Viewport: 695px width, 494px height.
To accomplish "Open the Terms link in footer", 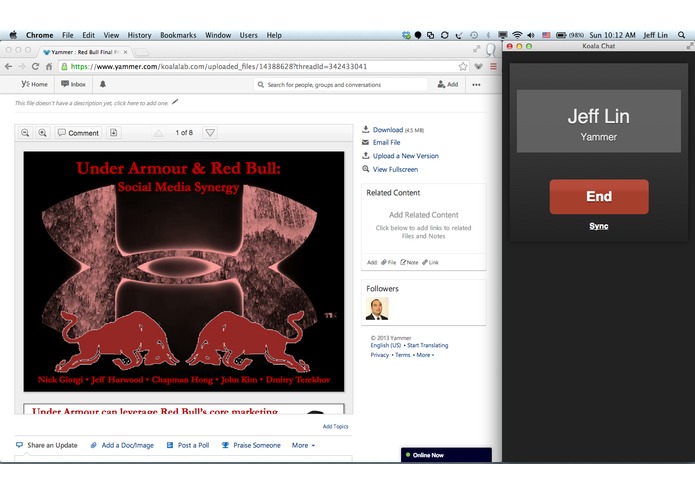I will (402, 355).
